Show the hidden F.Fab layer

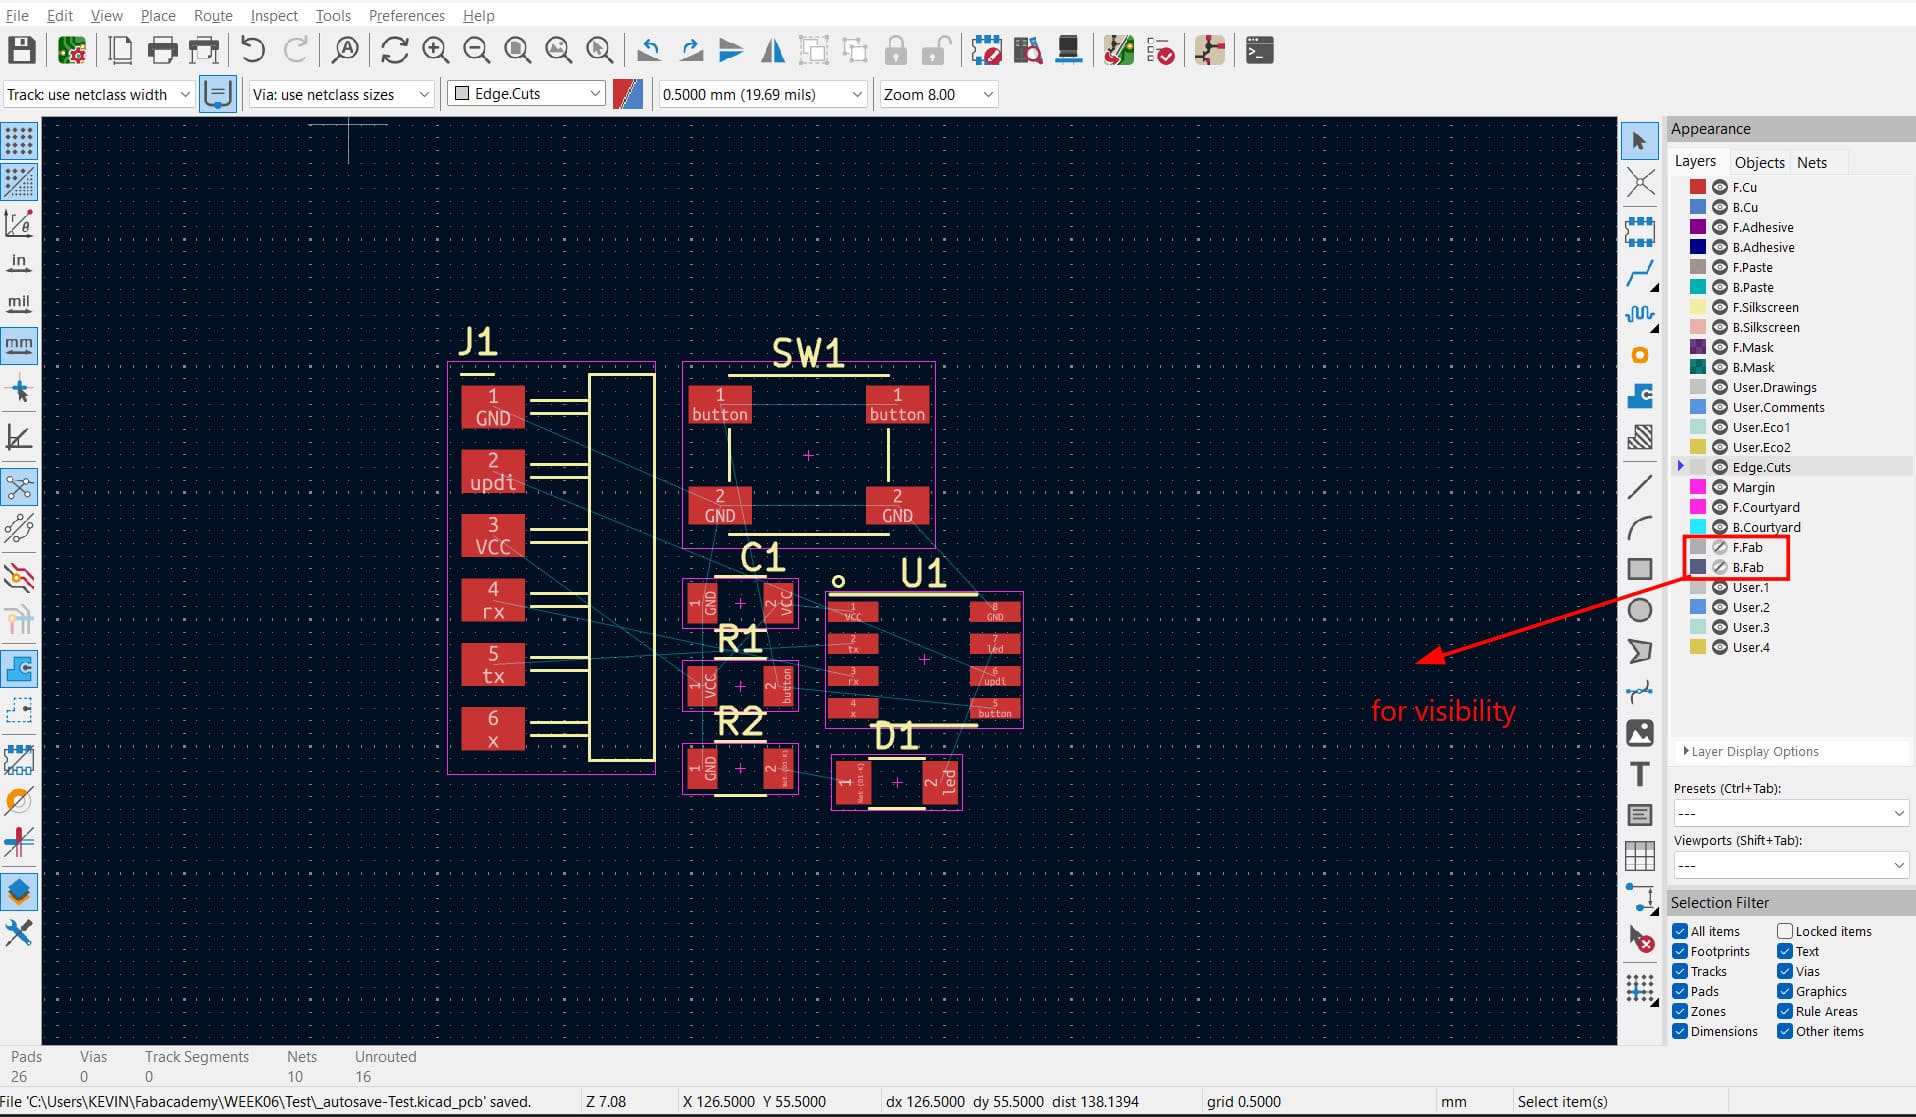pyautogui.click(x=1719, y=547)
